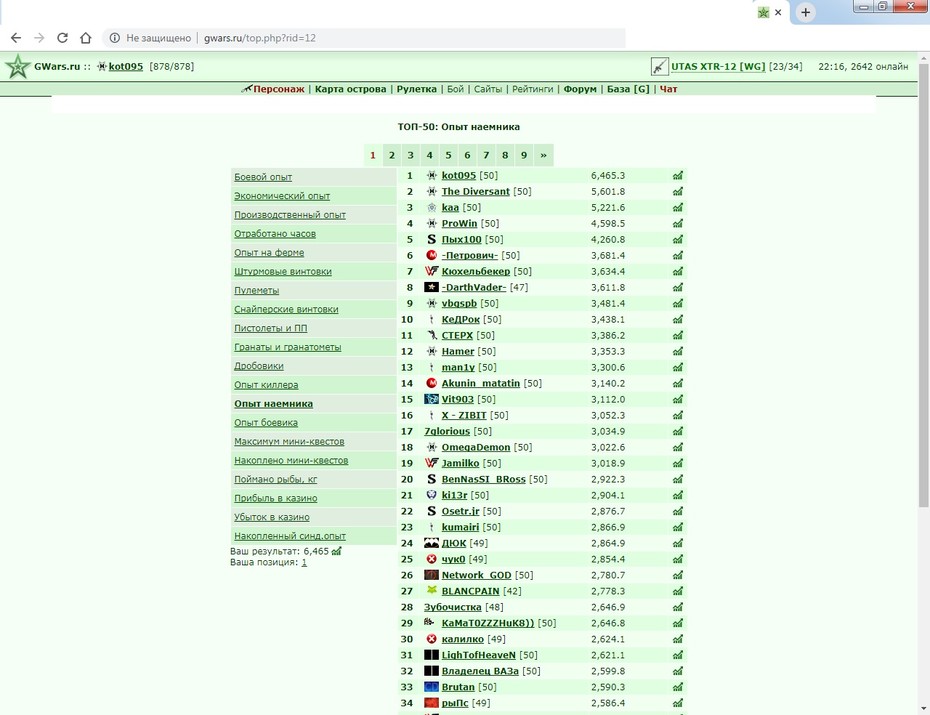Screen dimensions: 930x715
Task: Open chart icon in Jamilko row
Action: (x=678, y=464)
